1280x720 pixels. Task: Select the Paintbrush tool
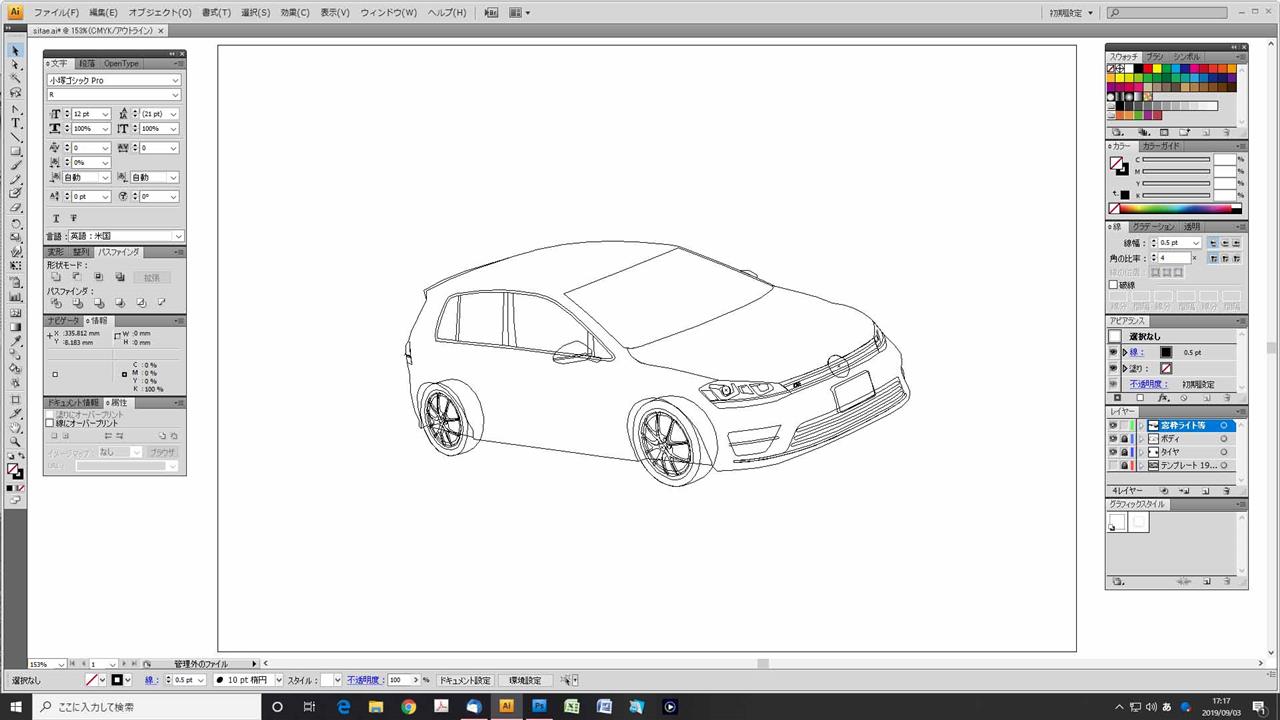[x=16, y=165]
